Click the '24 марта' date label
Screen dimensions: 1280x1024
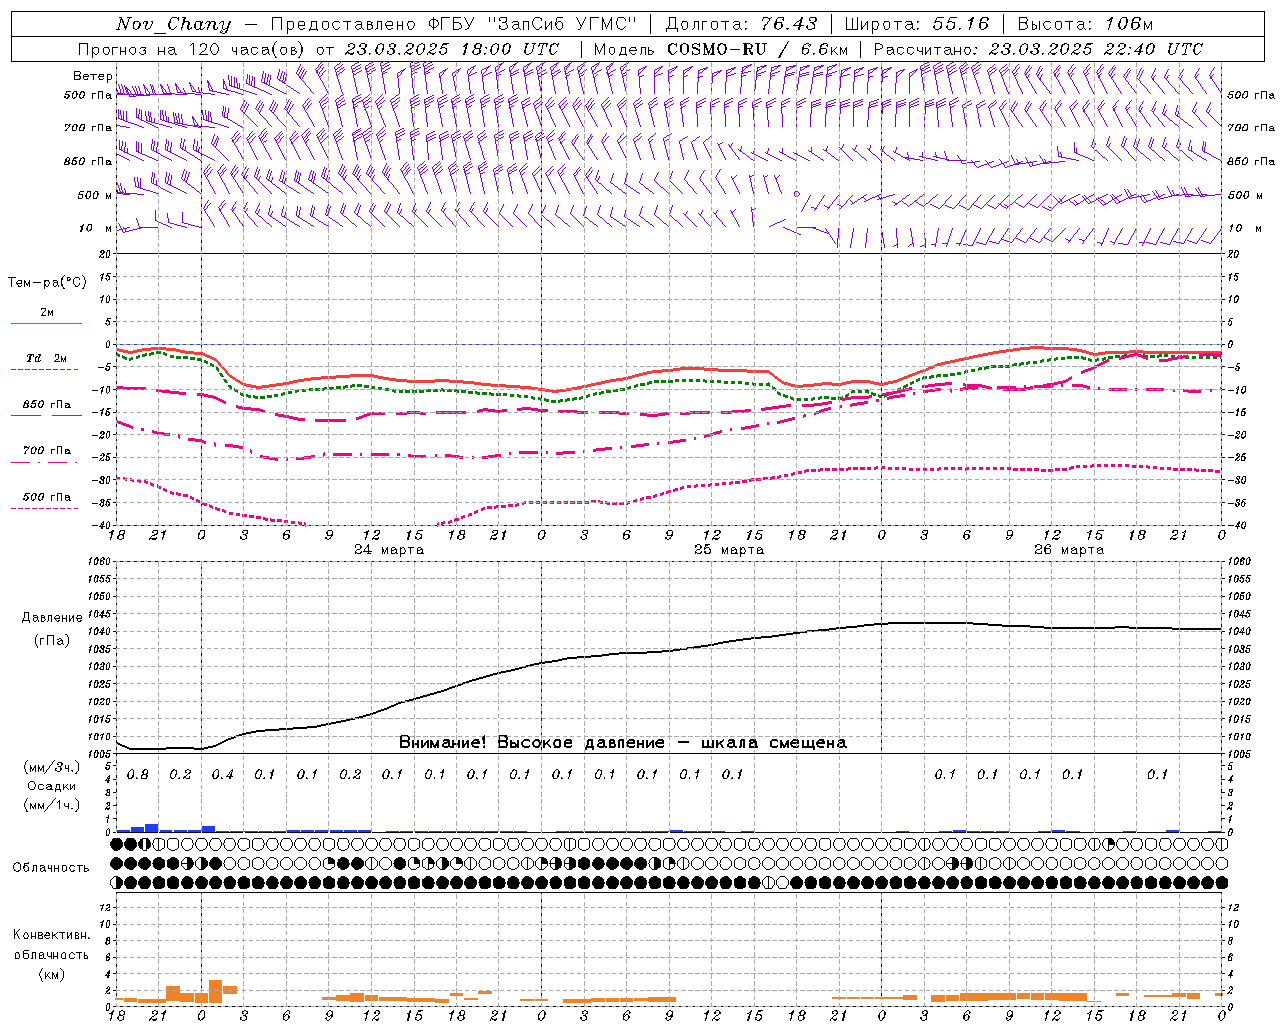(390, 550)
